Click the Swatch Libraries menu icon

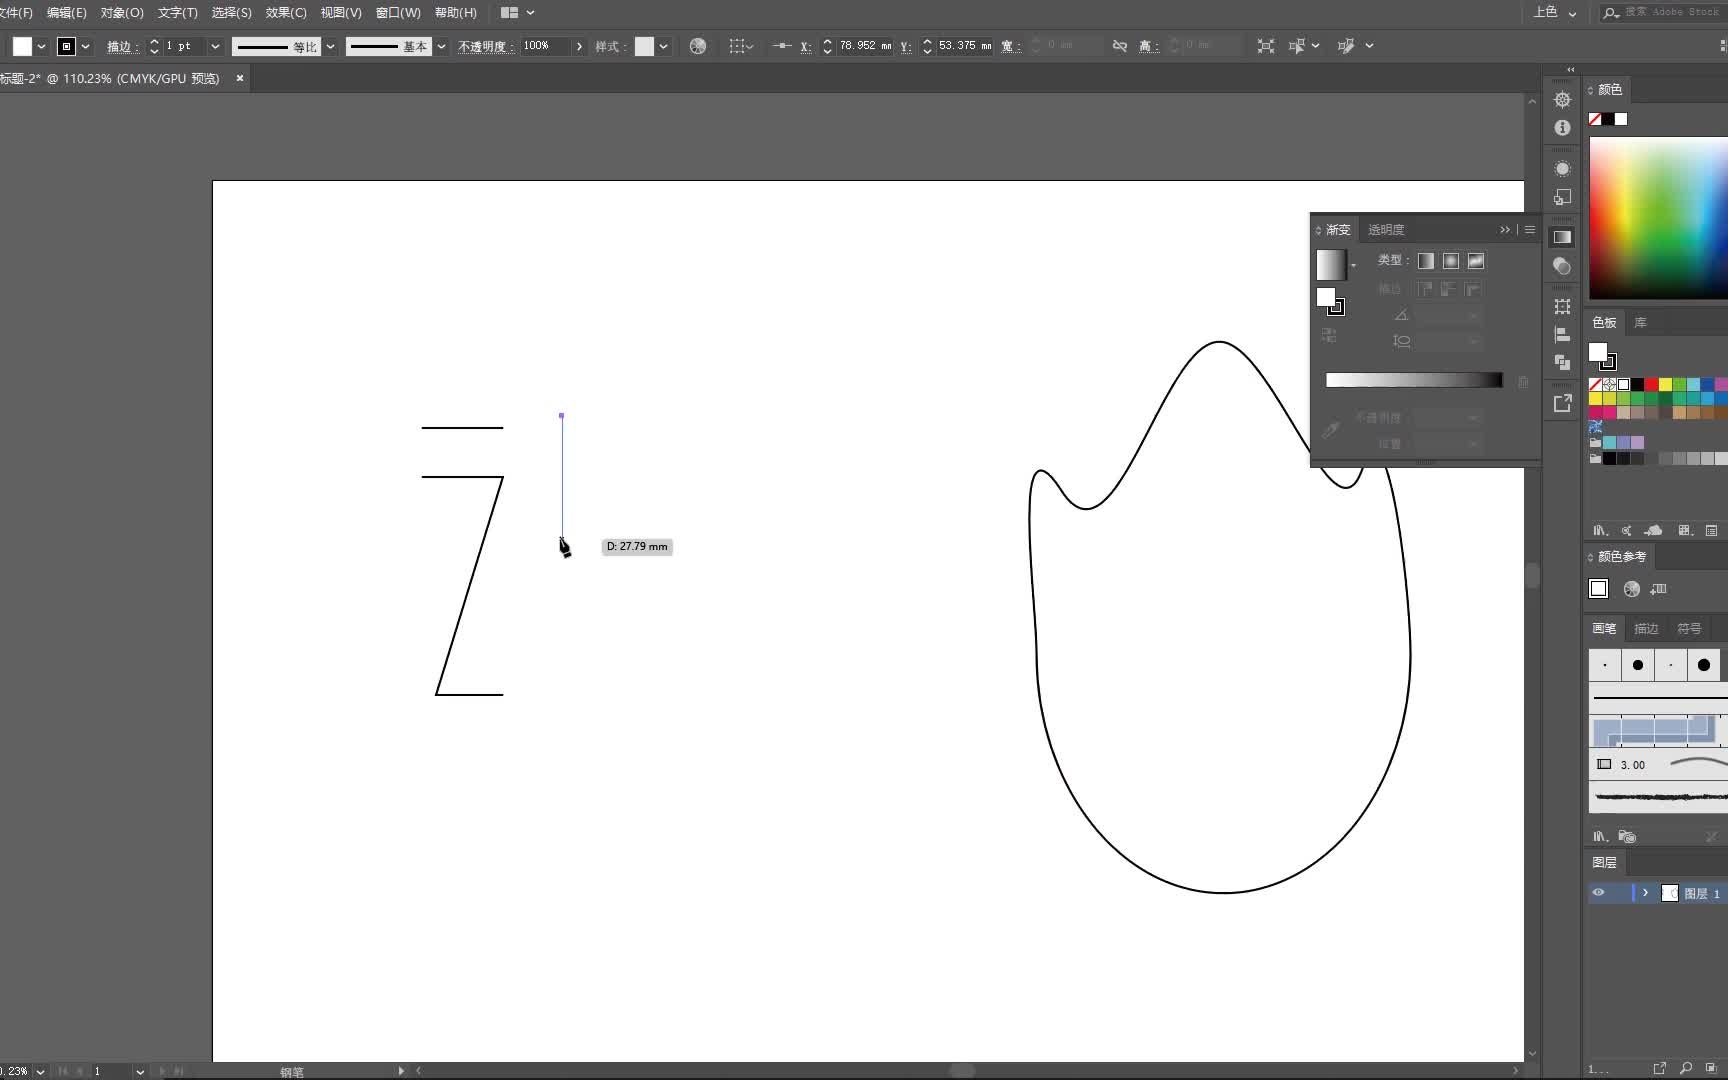(1600, 530)
